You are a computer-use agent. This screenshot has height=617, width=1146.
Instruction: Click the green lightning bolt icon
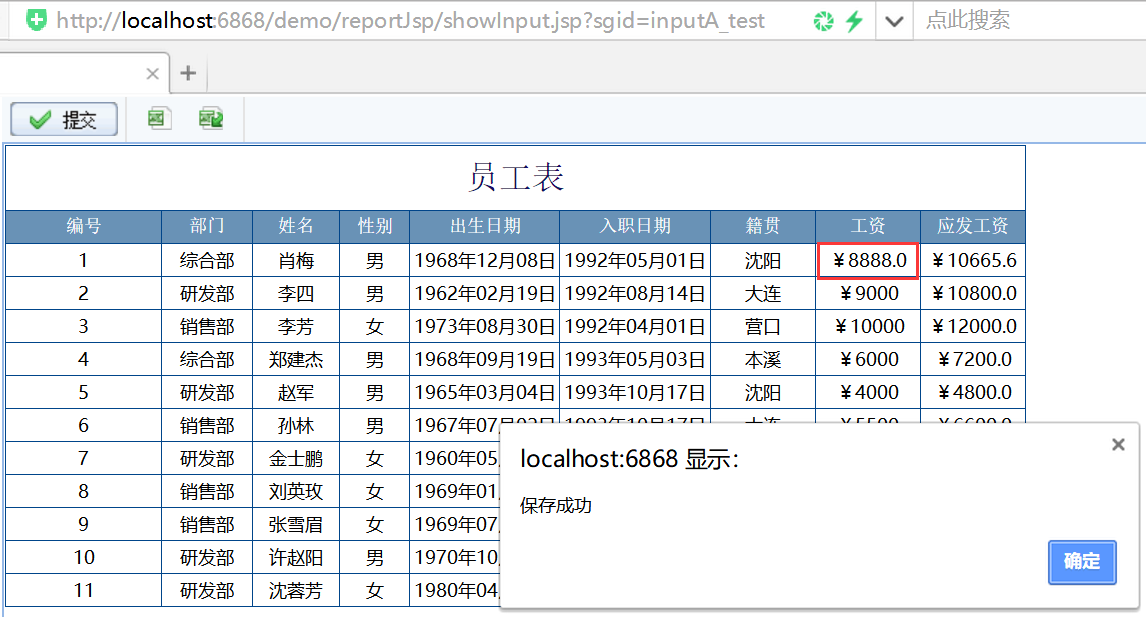tap(854, 21)
